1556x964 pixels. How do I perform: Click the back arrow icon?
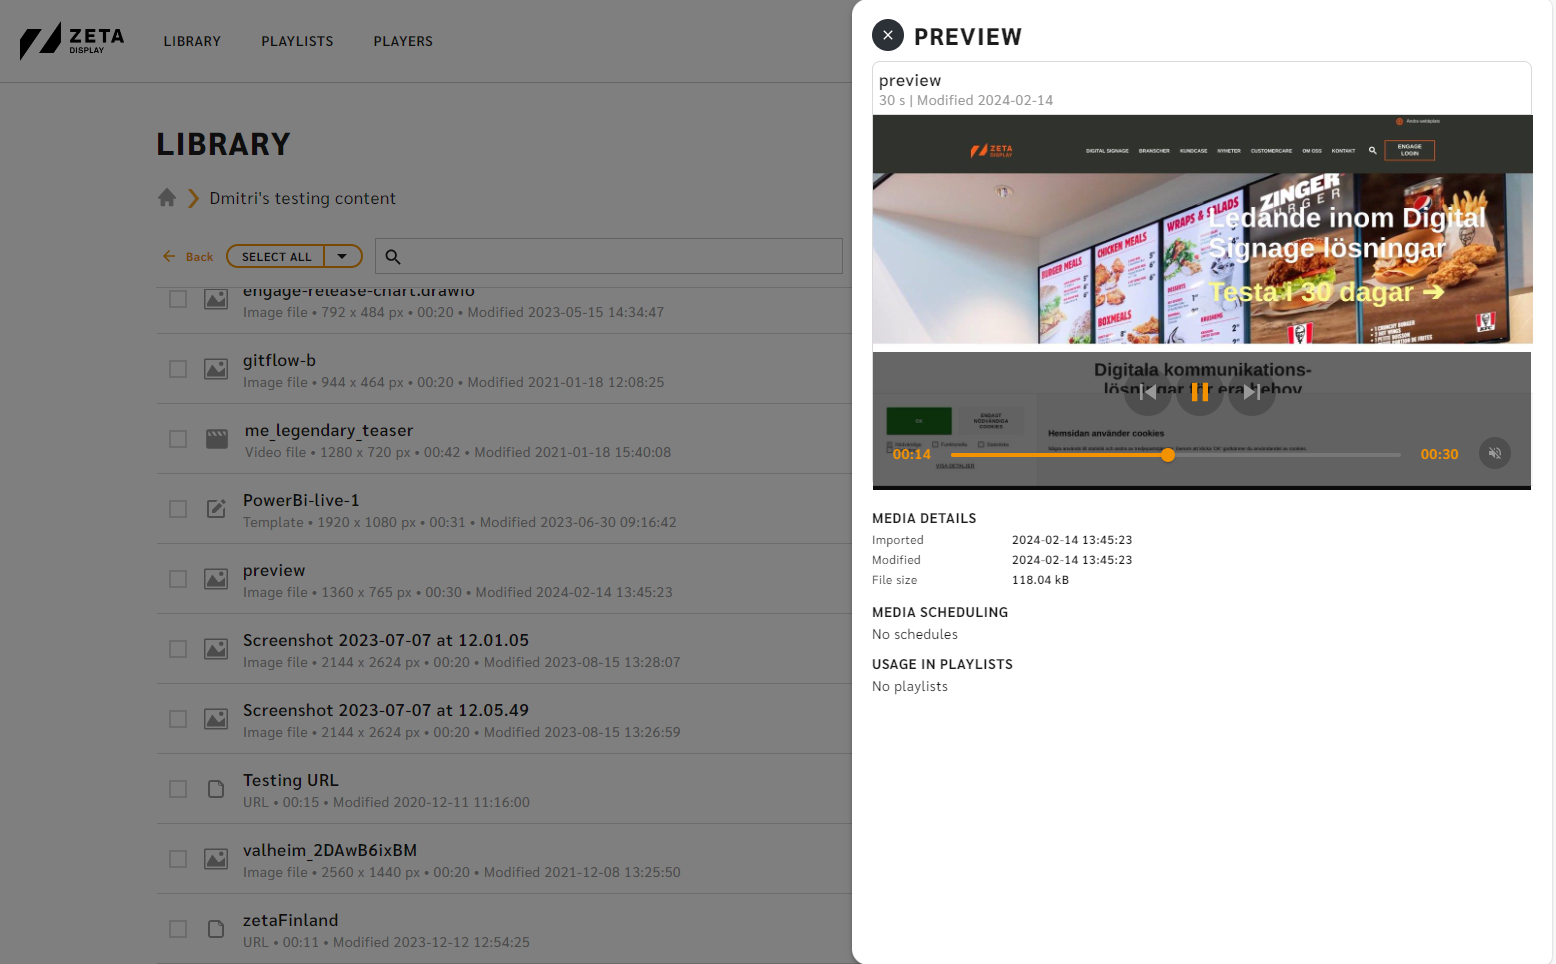tap(169, 256)
